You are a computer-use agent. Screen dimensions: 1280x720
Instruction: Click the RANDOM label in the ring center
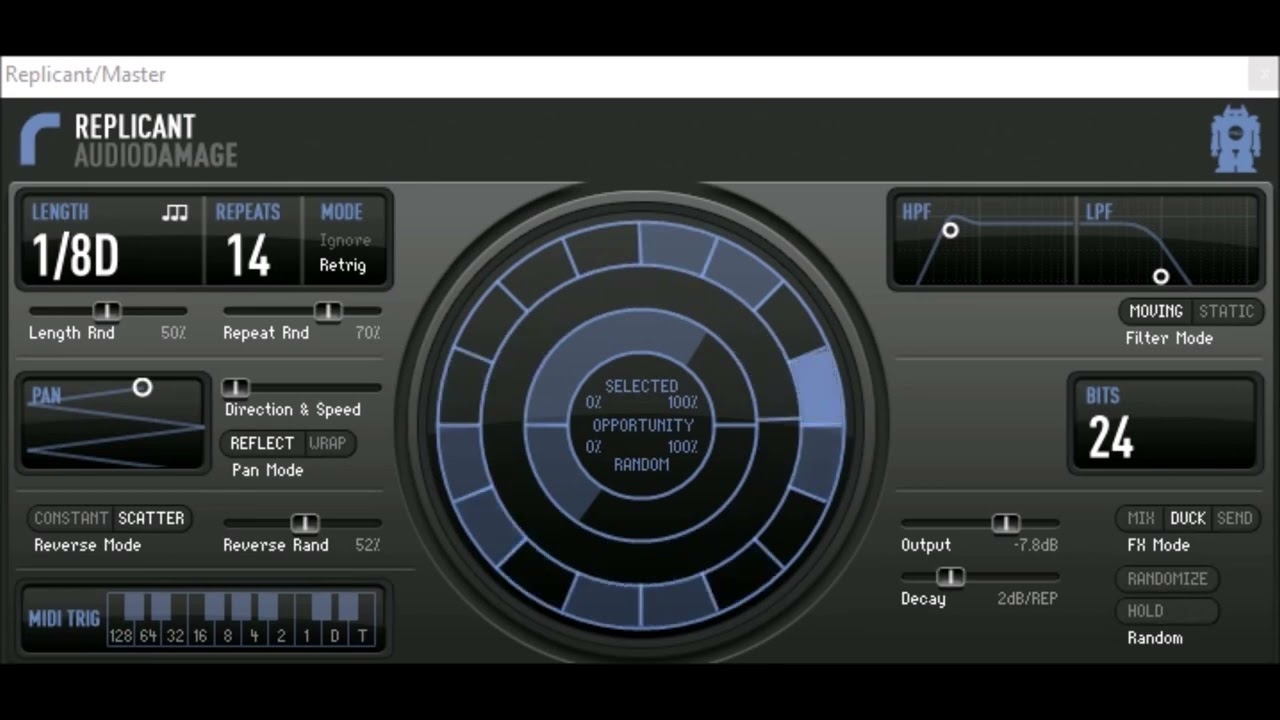(642, 464)
